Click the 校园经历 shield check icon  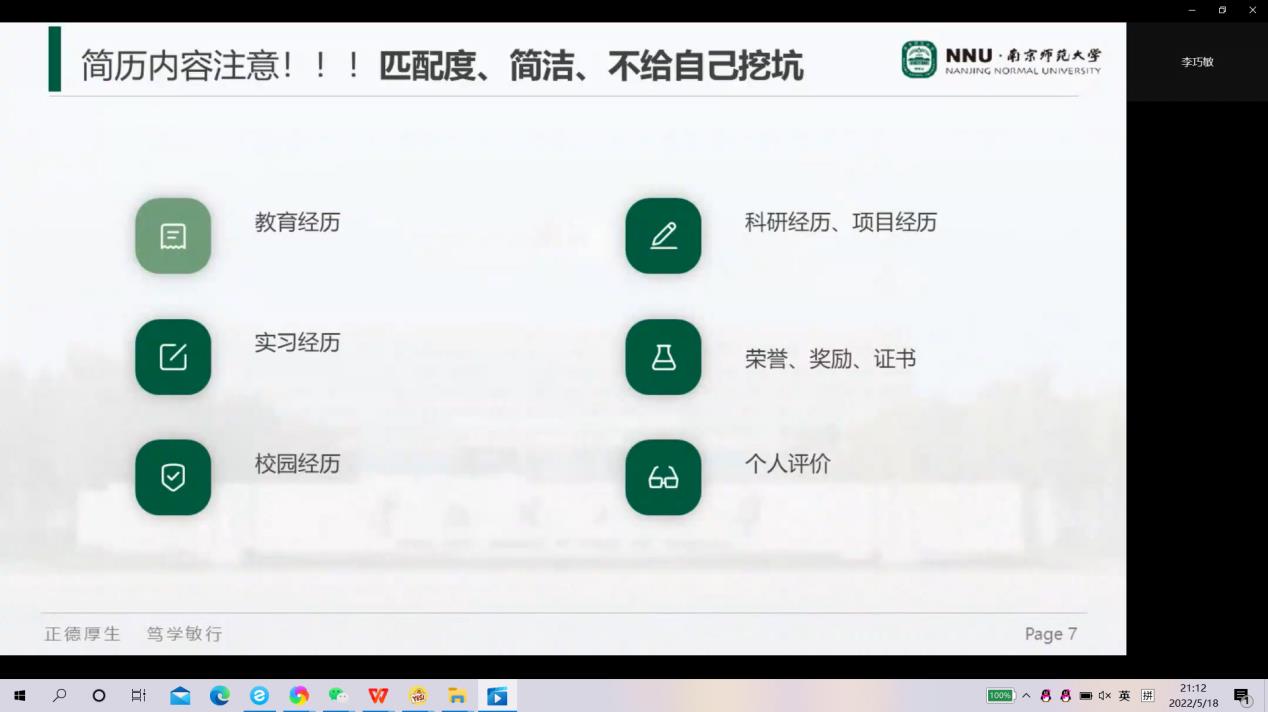pyautogui.click(x=173, y=478)
